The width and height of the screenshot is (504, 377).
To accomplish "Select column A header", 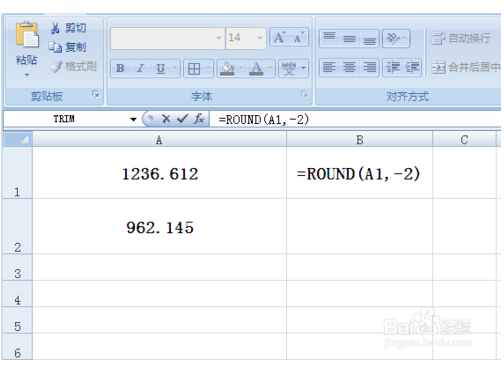I will click(x=159, y=140).
